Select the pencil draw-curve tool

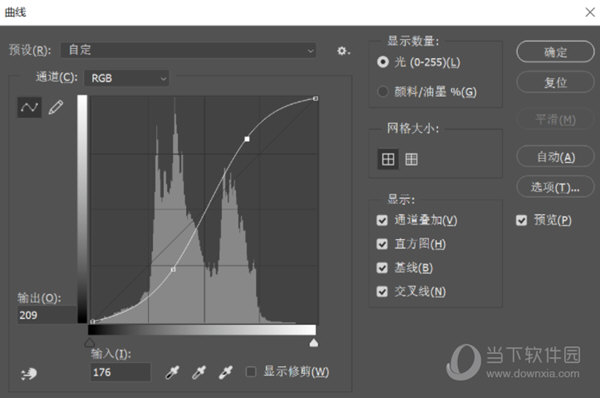pos(56,108)
